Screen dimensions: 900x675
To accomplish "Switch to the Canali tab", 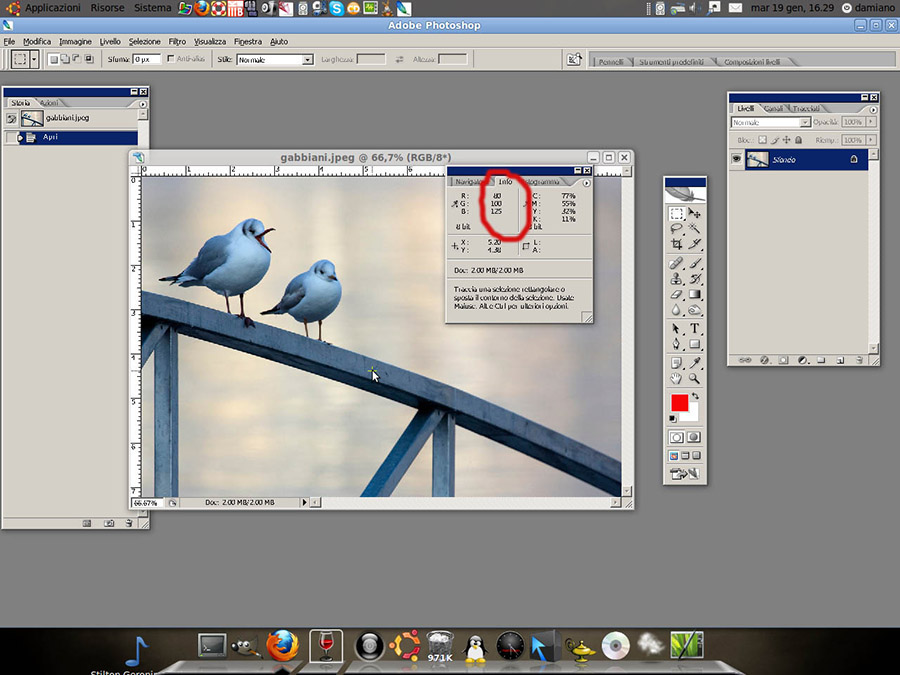I will tap(774, 108).
